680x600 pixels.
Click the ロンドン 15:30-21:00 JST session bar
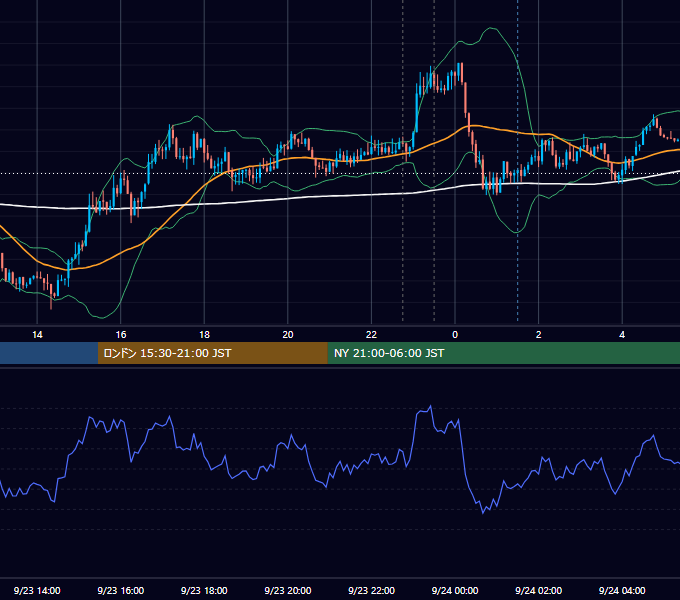point(212,353)
